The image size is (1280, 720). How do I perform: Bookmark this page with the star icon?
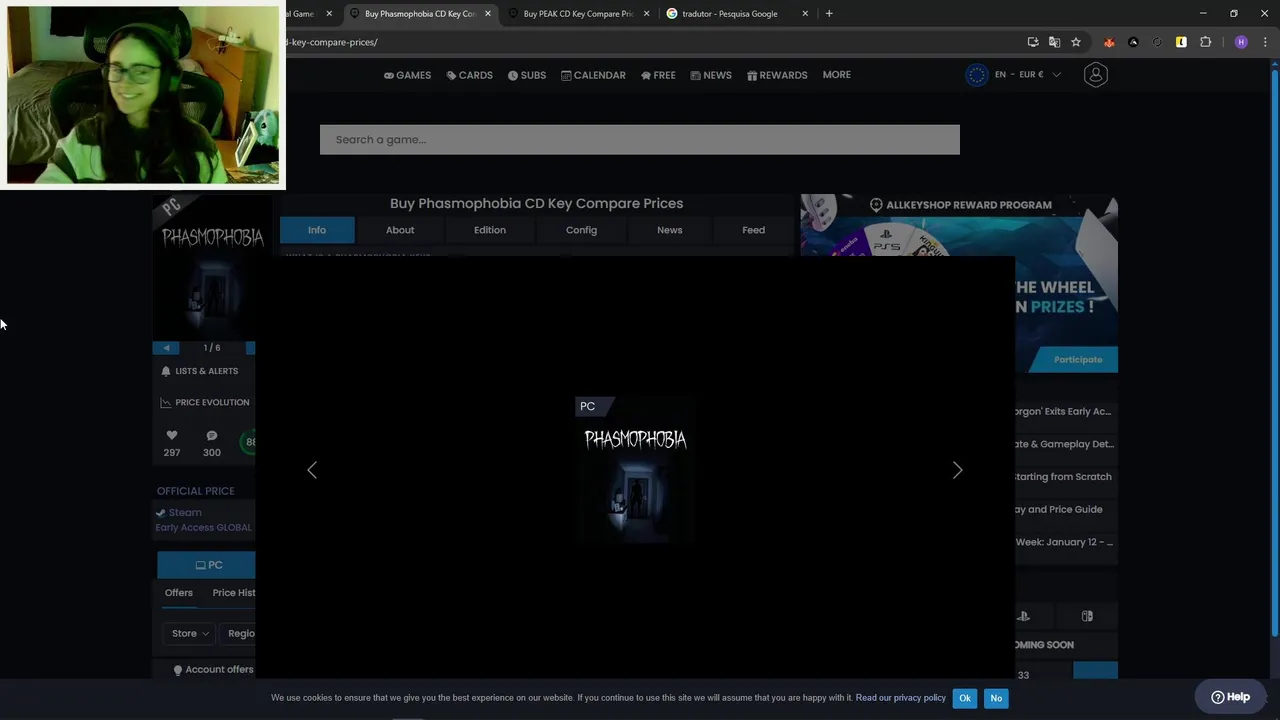click(x=1076, y=42)
